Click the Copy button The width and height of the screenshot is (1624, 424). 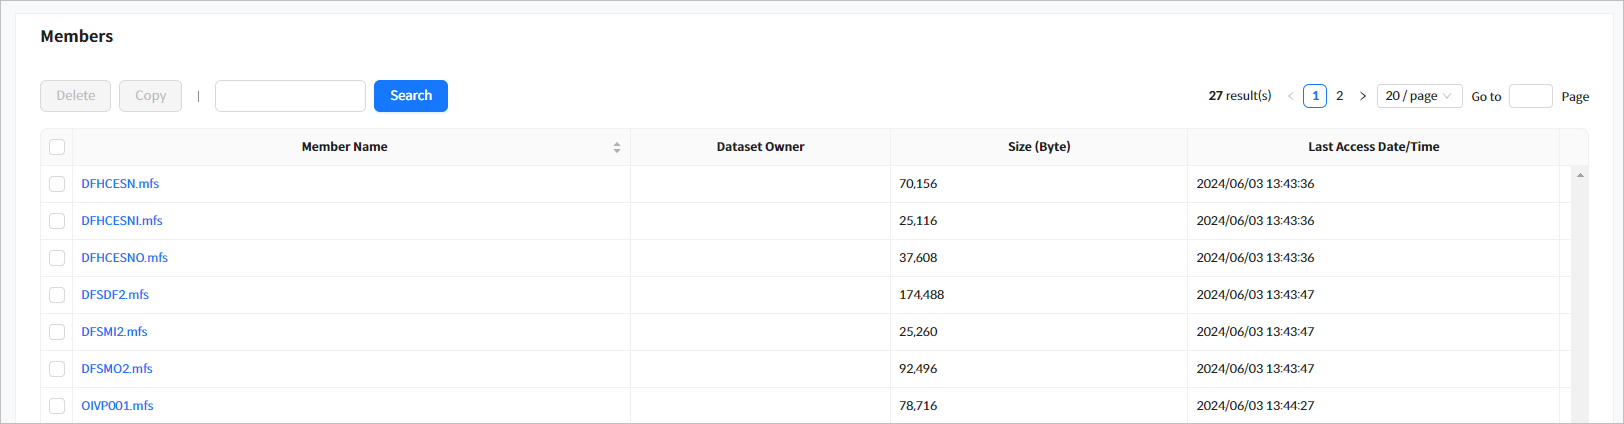point(150,96)
